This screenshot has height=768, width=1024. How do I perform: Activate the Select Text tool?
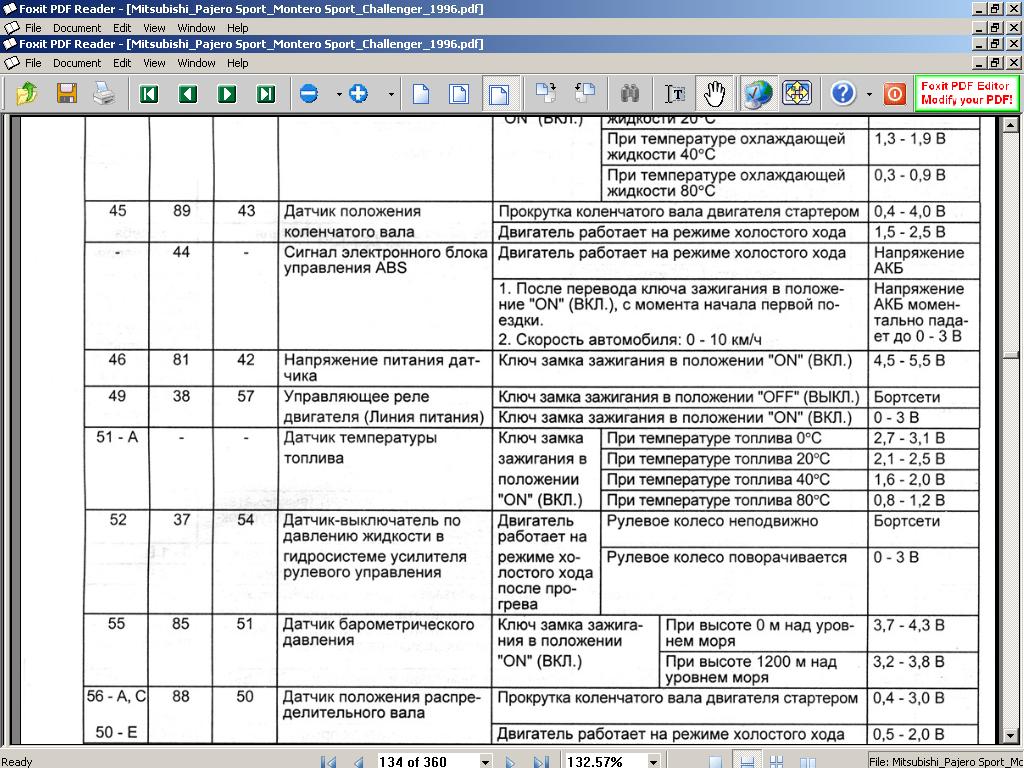click(x=675, y=94)
